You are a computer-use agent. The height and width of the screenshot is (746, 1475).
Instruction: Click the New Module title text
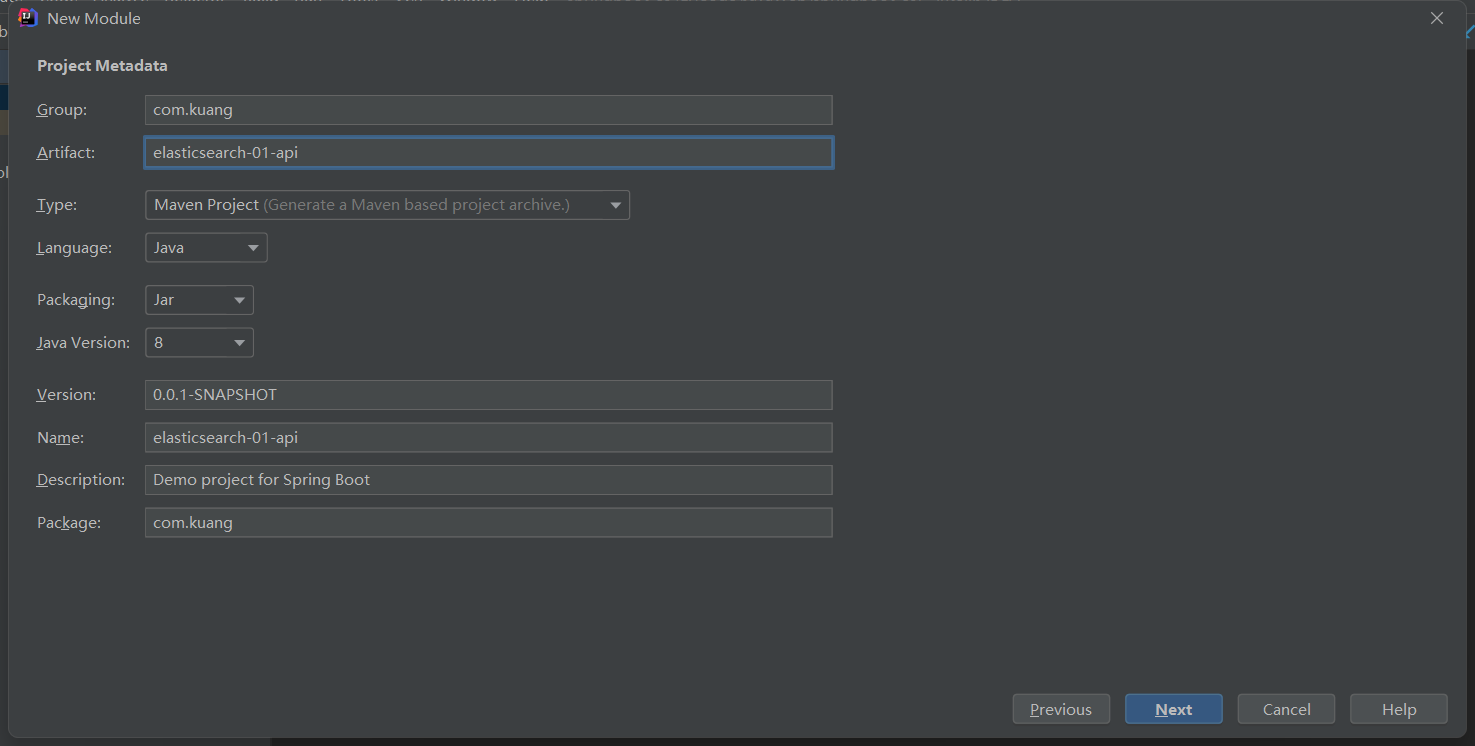click(x=94, y=18)
